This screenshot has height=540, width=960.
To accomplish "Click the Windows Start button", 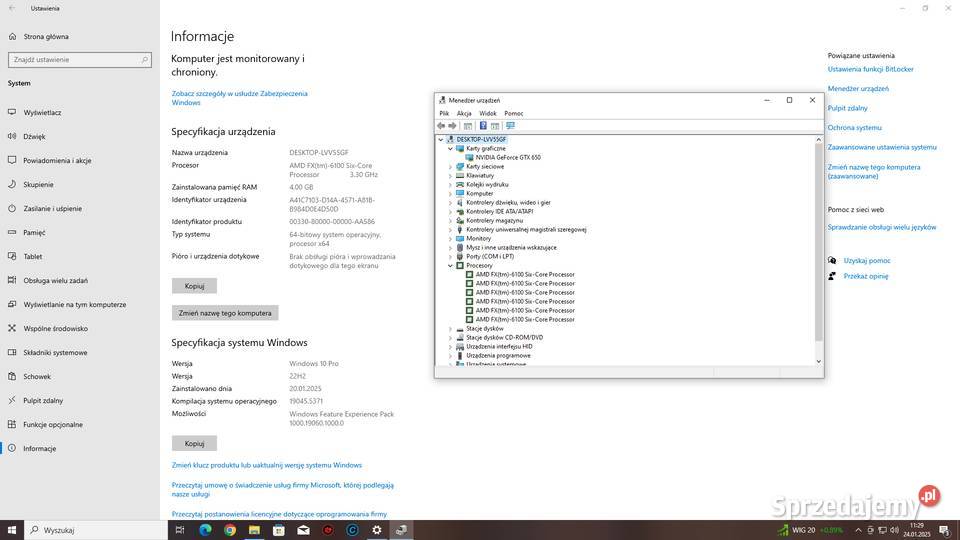I will click(x=12, y=530).
